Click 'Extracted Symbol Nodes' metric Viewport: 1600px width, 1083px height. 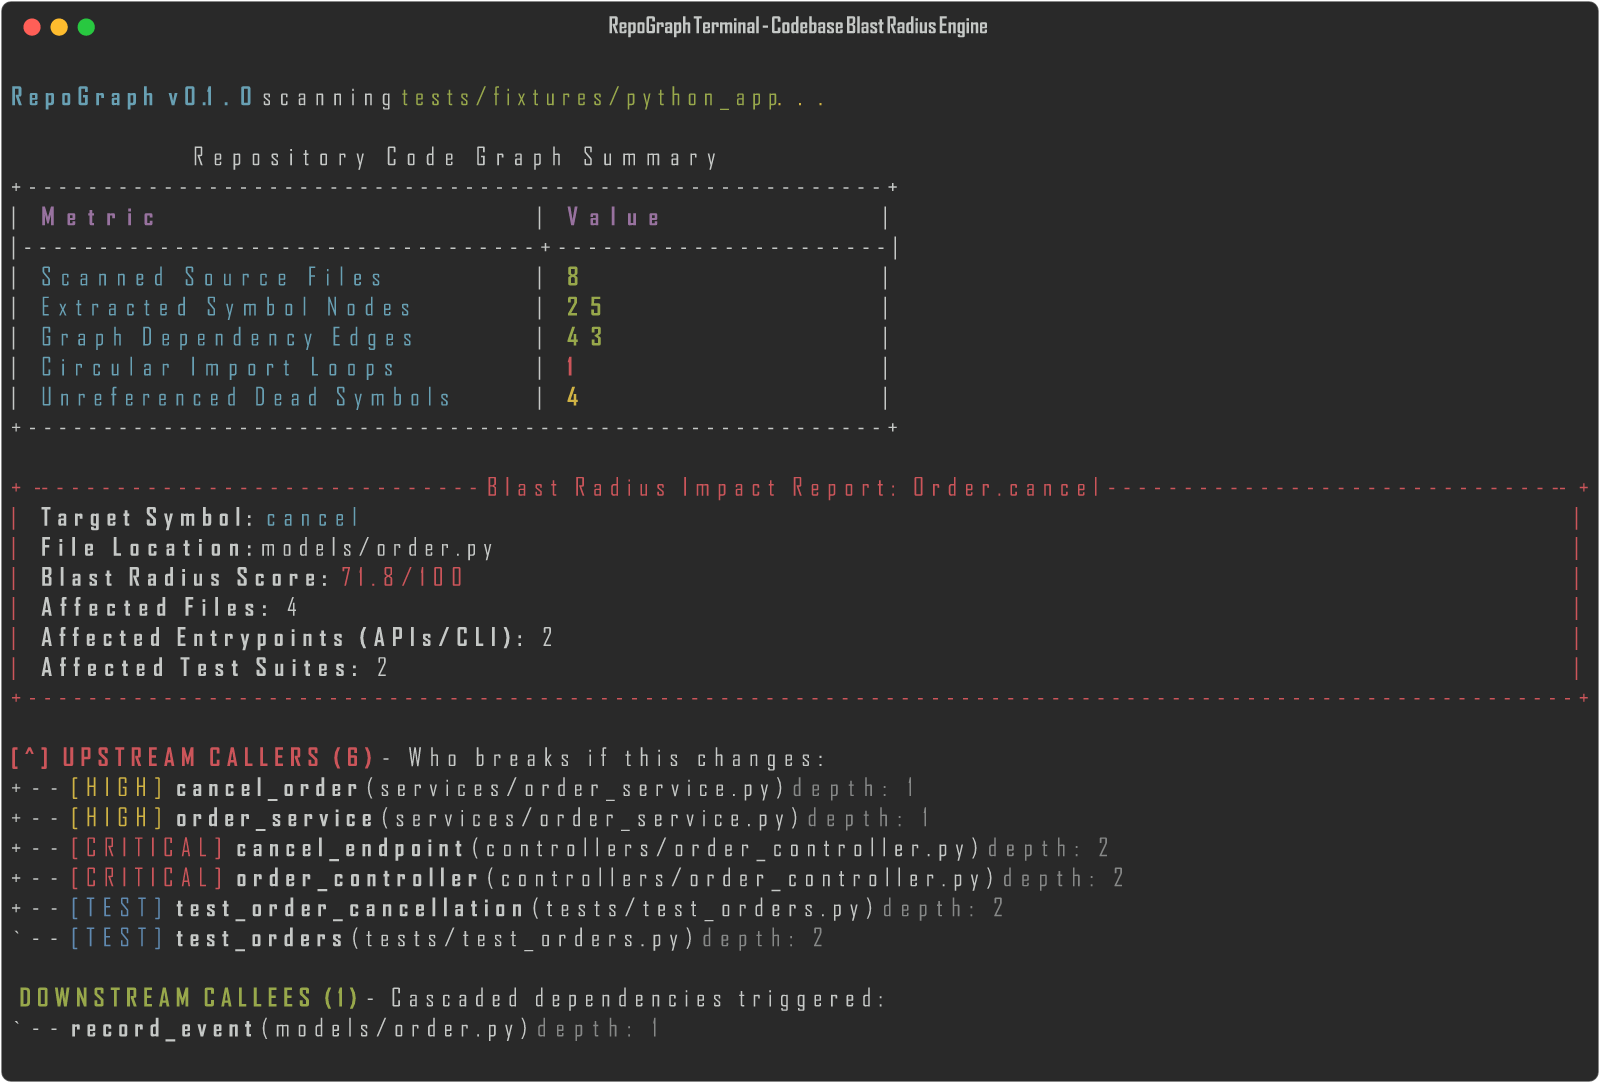click(x=226, y=307)
